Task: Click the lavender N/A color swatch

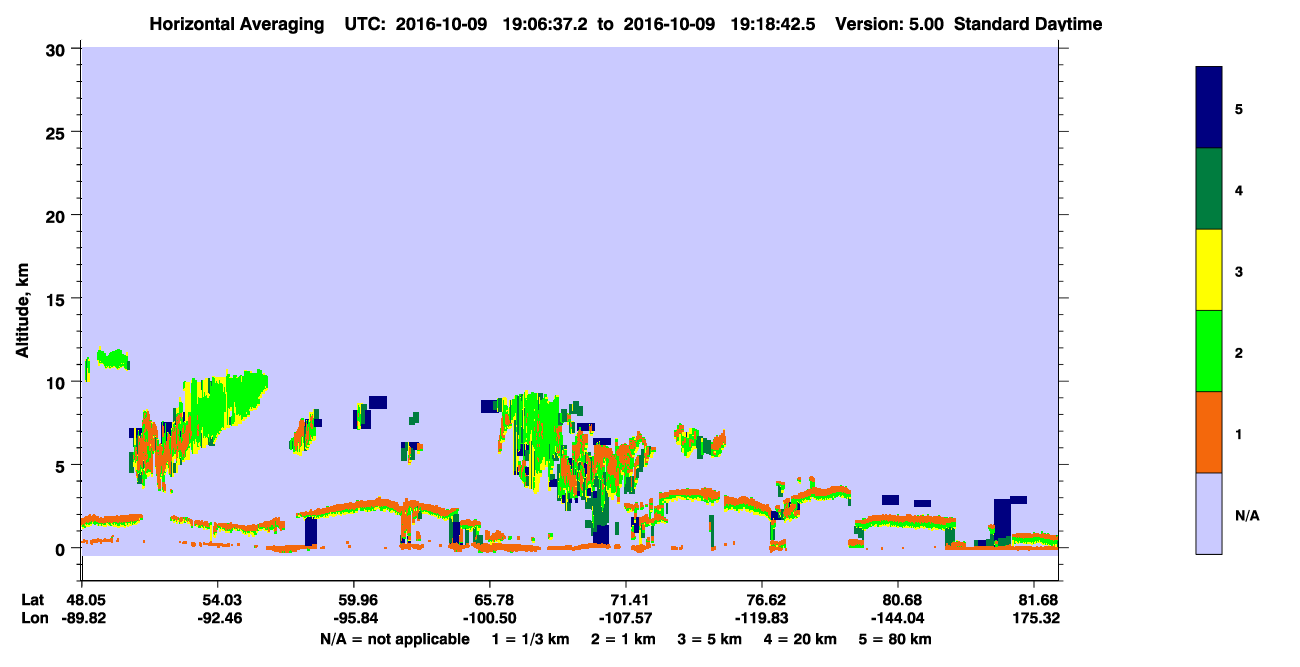Action: click(1208, 513)
